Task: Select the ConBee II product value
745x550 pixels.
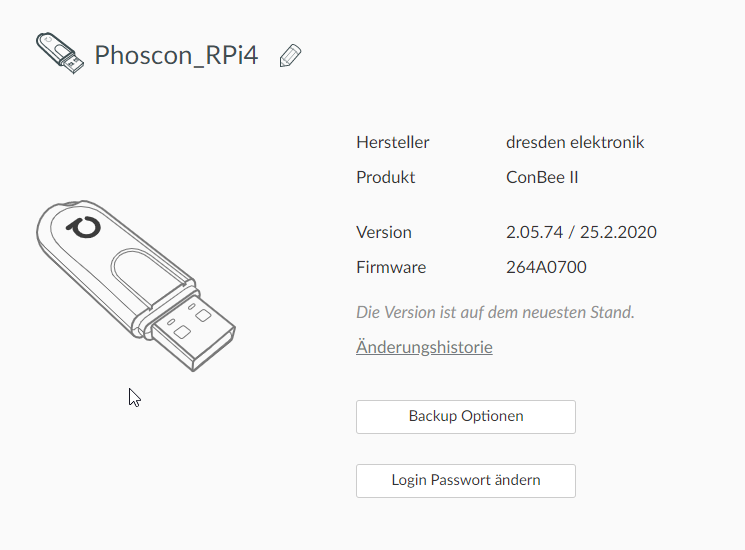Action: [542, 177]
